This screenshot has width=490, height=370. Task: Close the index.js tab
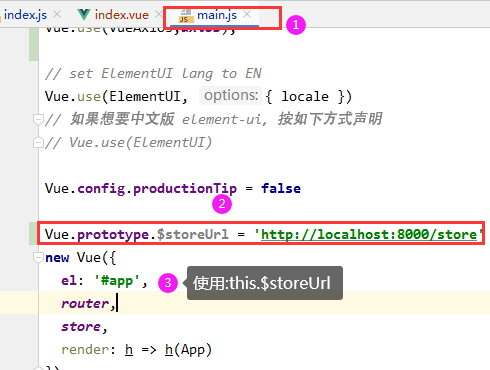coord(57,14)
